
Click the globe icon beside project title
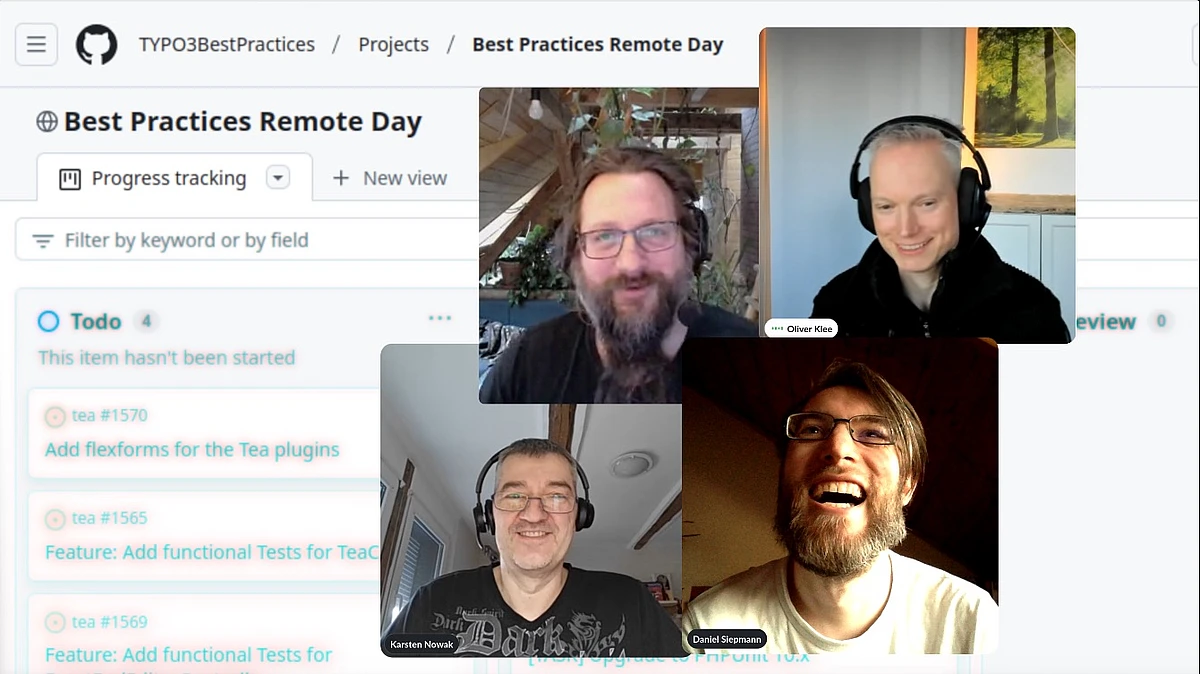47,122
